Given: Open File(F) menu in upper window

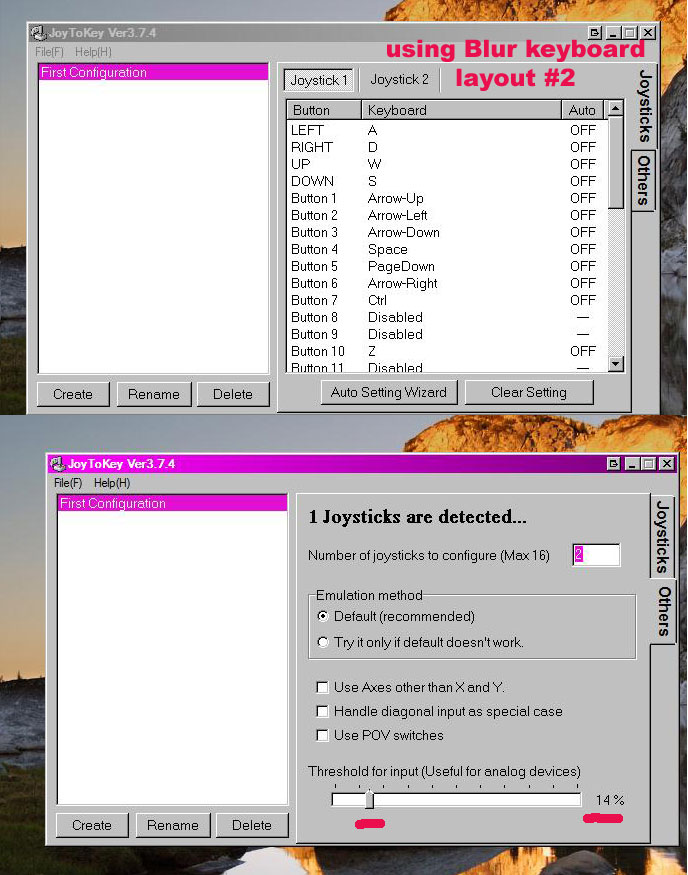Looking at the screenshot, I should (x=49, y=52).
